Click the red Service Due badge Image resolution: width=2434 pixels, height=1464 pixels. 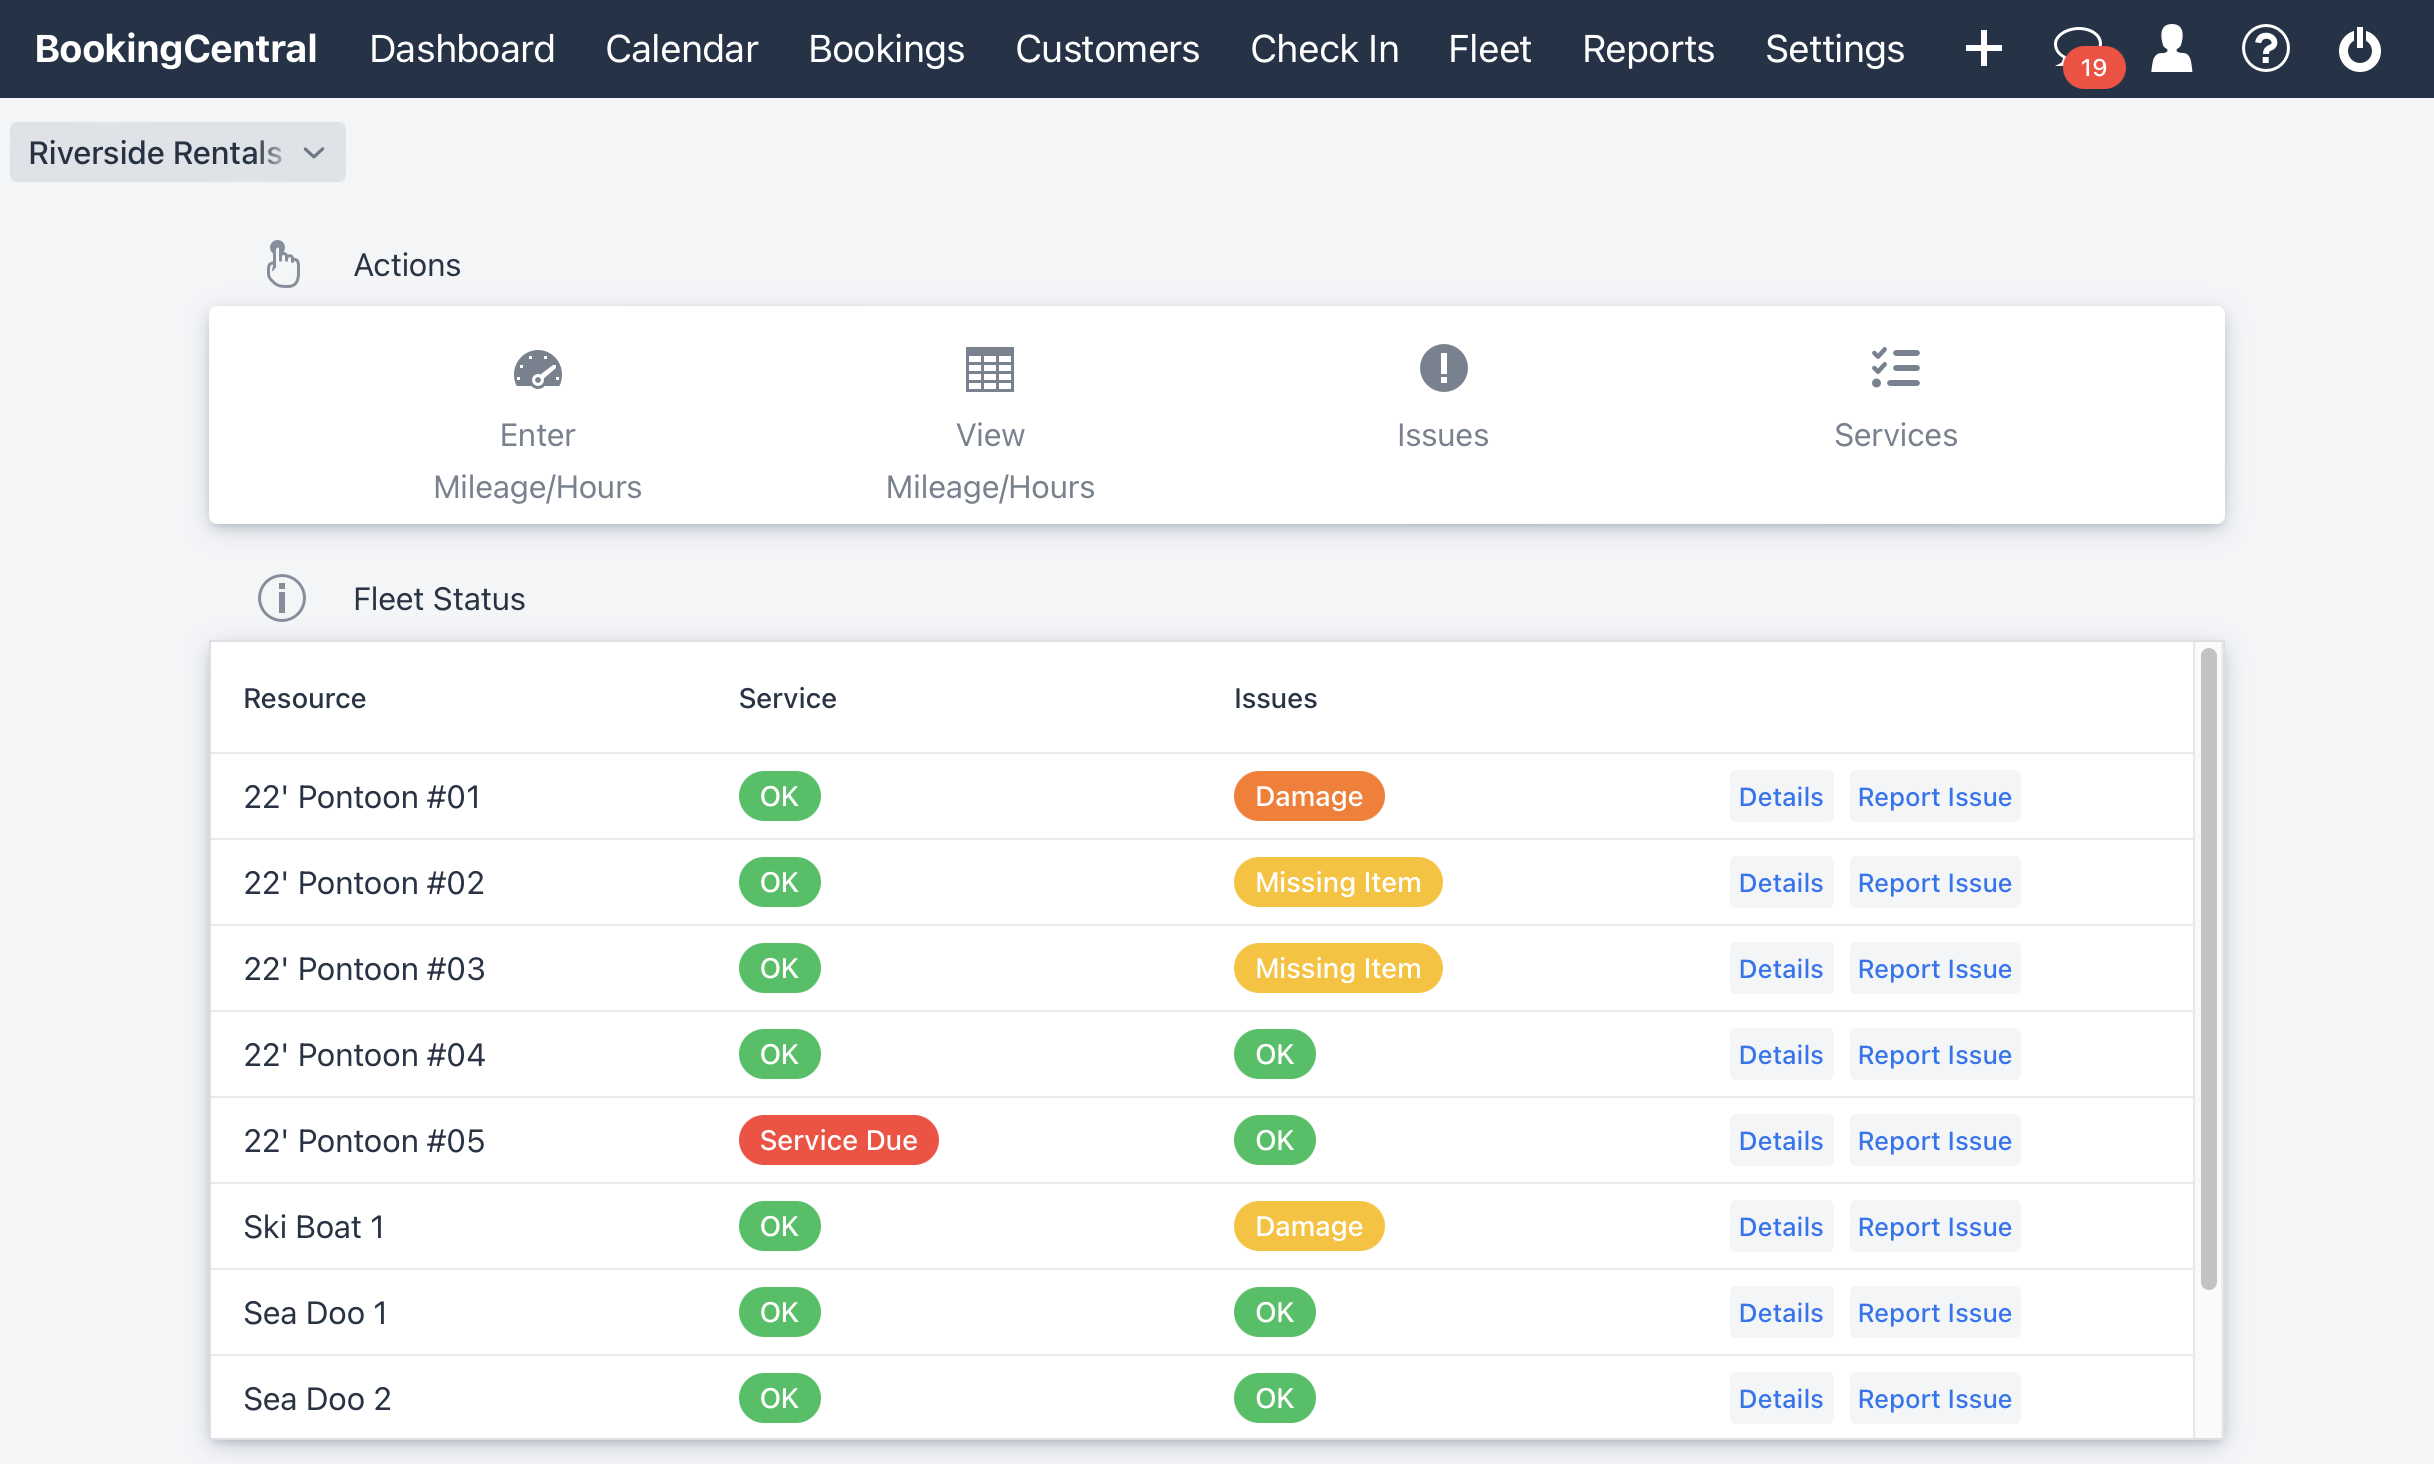point(838,1140)
